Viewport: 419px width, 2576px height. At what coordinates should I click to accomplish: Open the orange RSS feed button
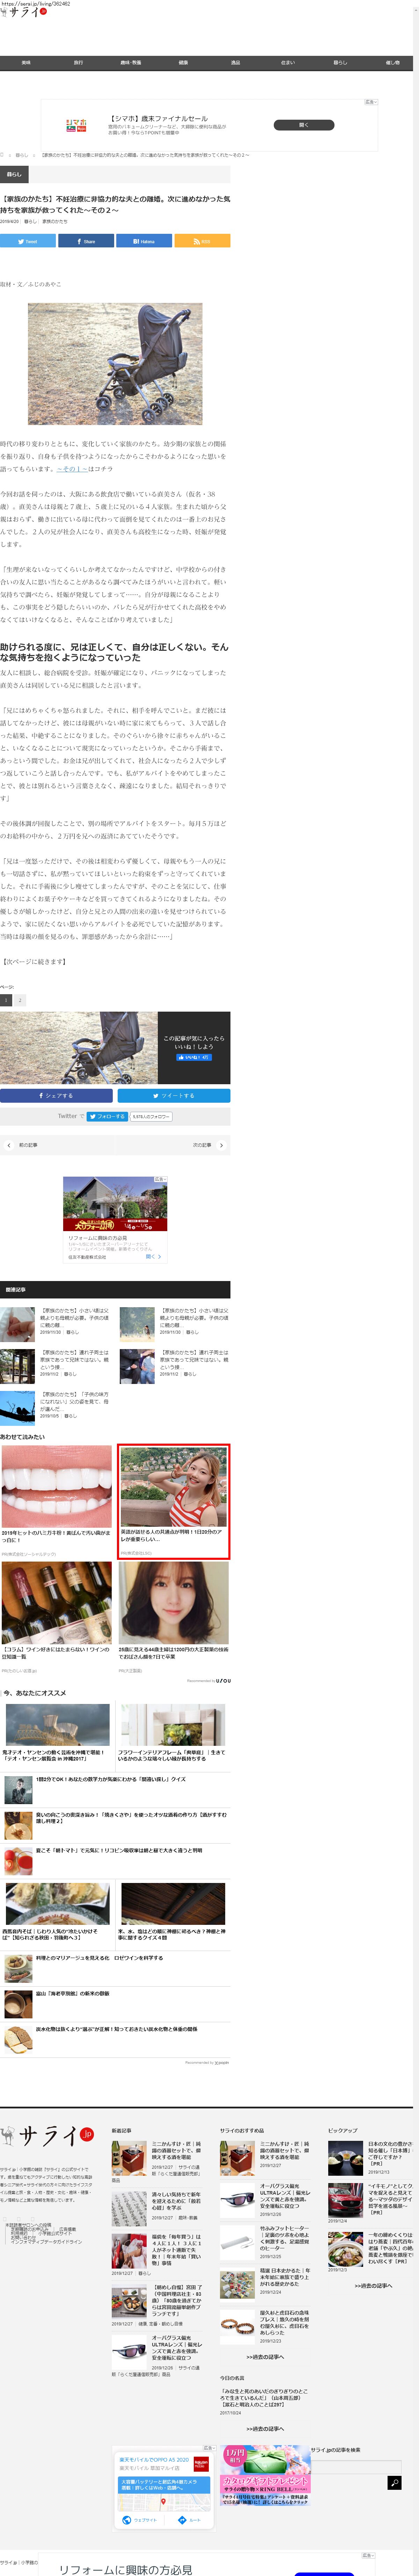pos(202,241)
